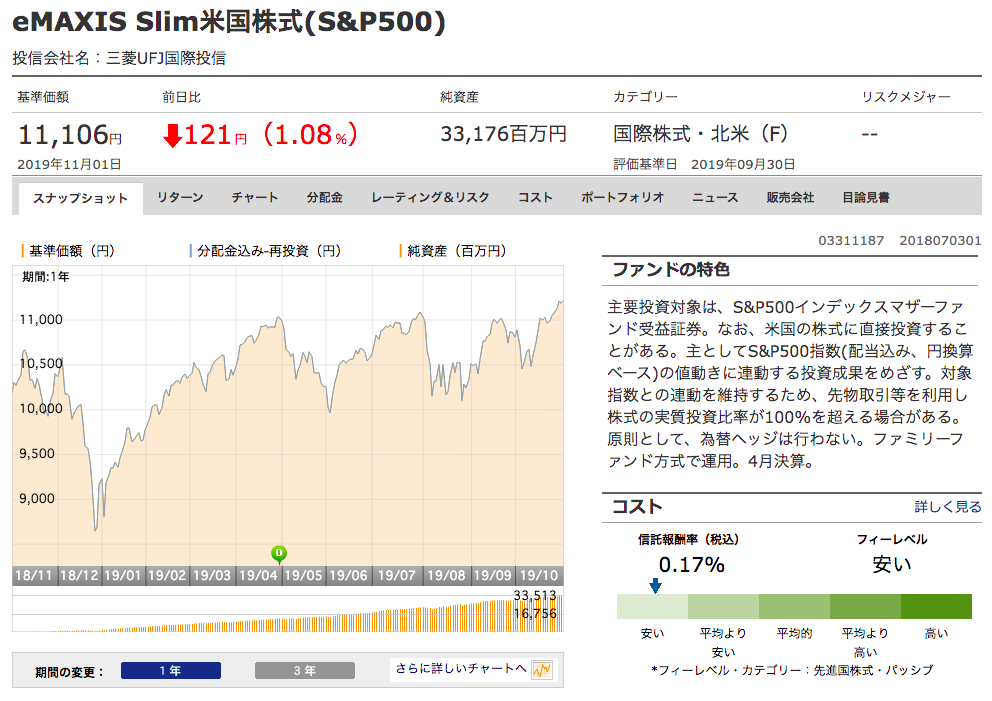
Task: Click the 33,176百万円 net assets value
Action: pyautogui.click(x=504, y=134)
